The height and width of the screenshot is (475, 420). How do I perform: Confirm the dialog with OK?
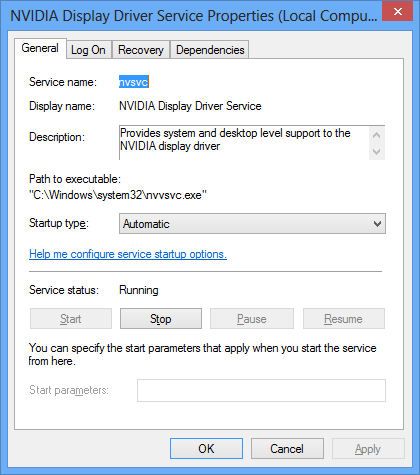click(x=206, y=449)
